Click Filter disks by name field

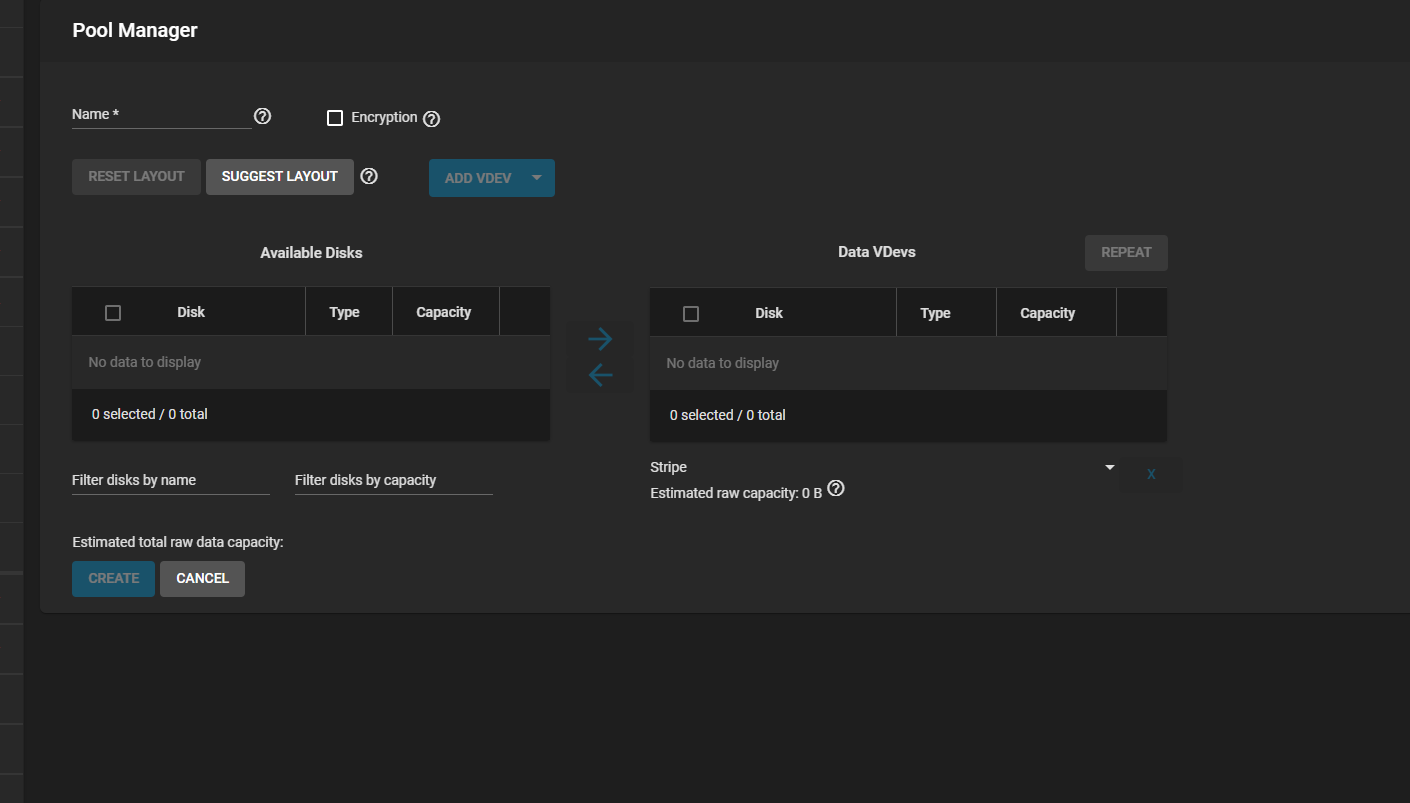point(171,481)
